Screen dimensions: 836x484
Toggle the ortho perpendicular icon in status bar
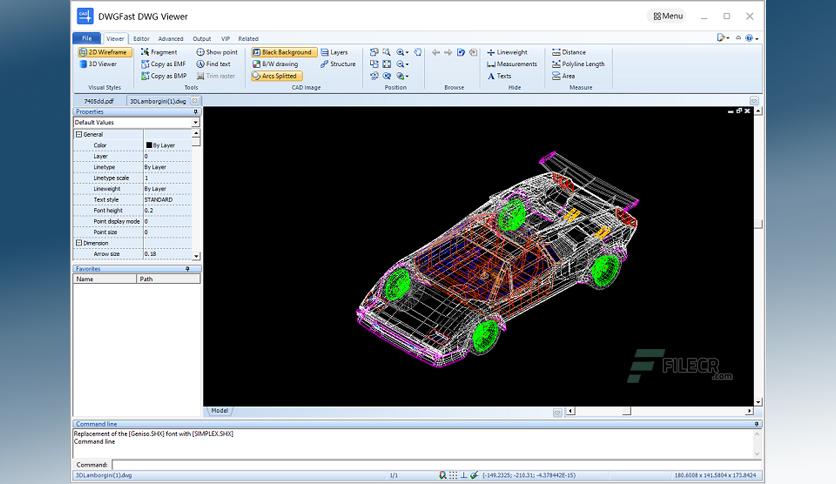(x=463, y=475)
